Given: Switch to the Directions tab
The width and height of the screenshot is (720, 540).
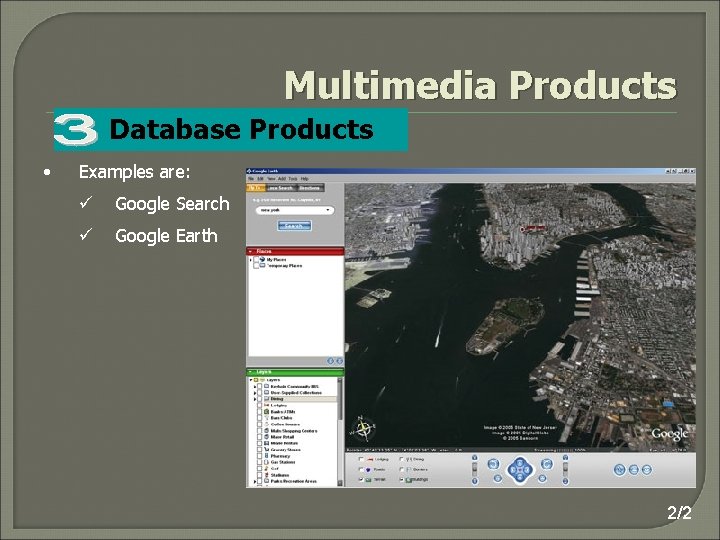Looking at the screenshot, I should [x=310, y=188].
